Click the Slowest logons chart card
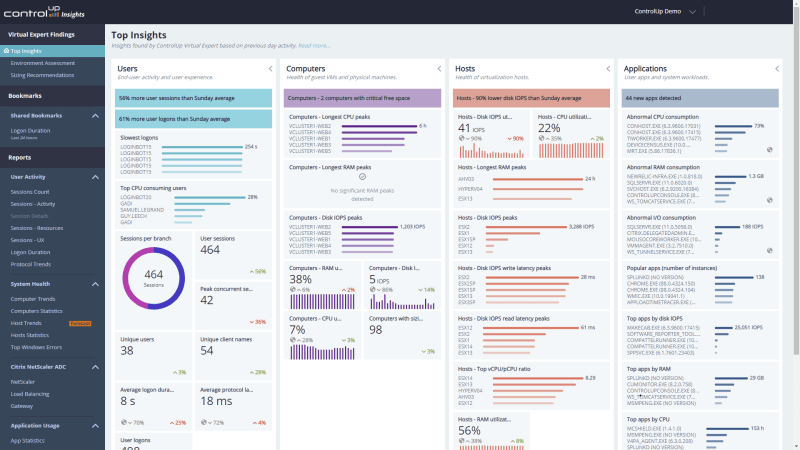800x450 pixels. 193,155
